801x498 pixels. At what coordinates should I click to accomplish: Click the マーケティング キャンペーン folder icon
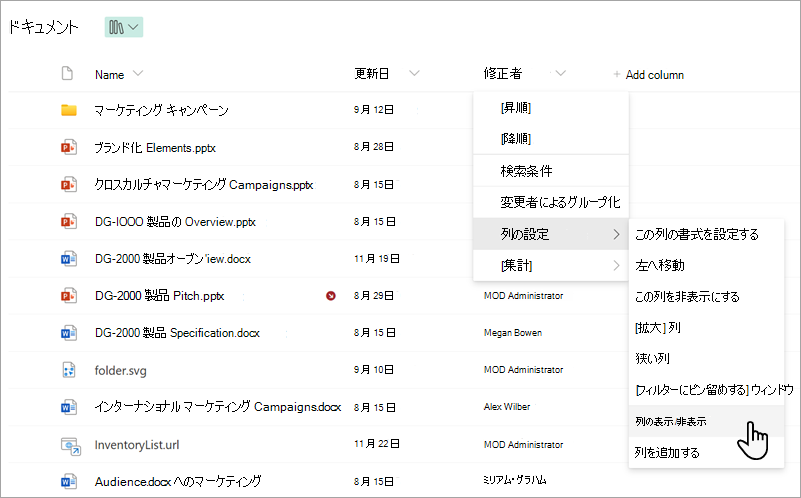point(69,110)
